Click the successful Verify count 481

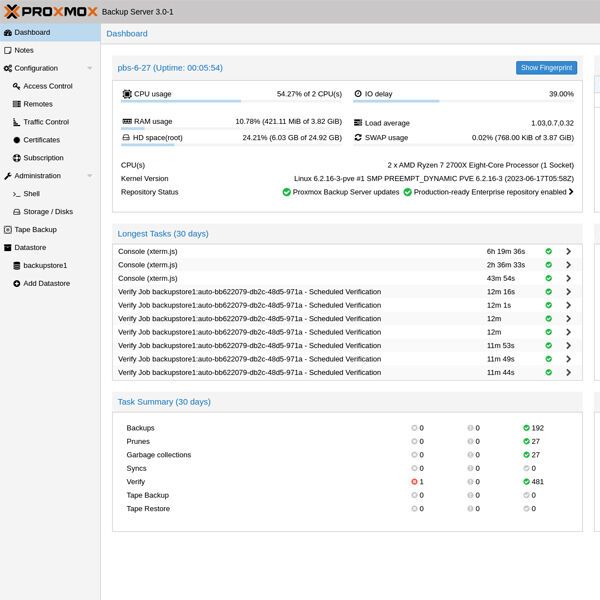[533, 482]
